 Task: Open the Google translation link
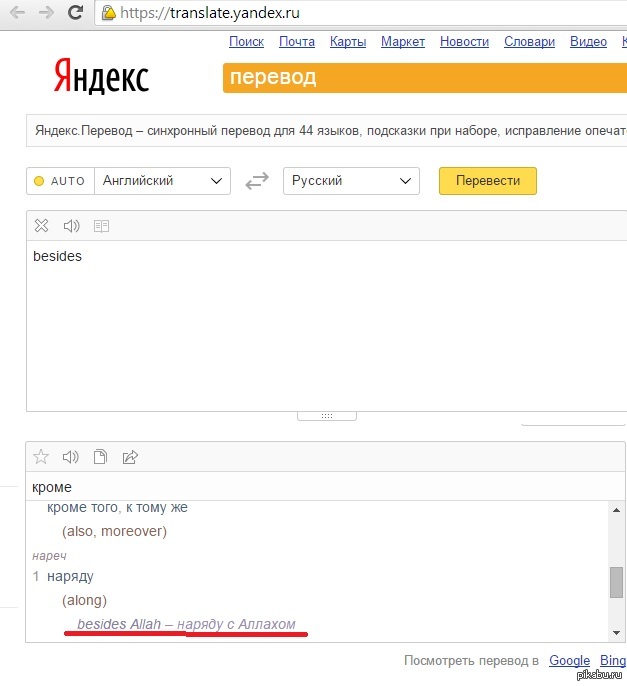569,660
